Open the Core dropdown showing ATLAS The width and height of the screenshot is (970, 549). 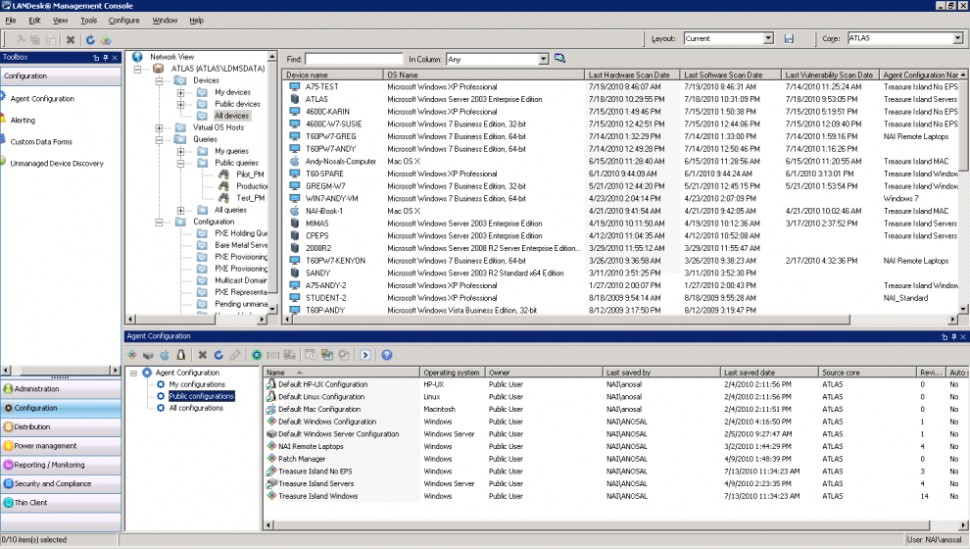[958, 38]
